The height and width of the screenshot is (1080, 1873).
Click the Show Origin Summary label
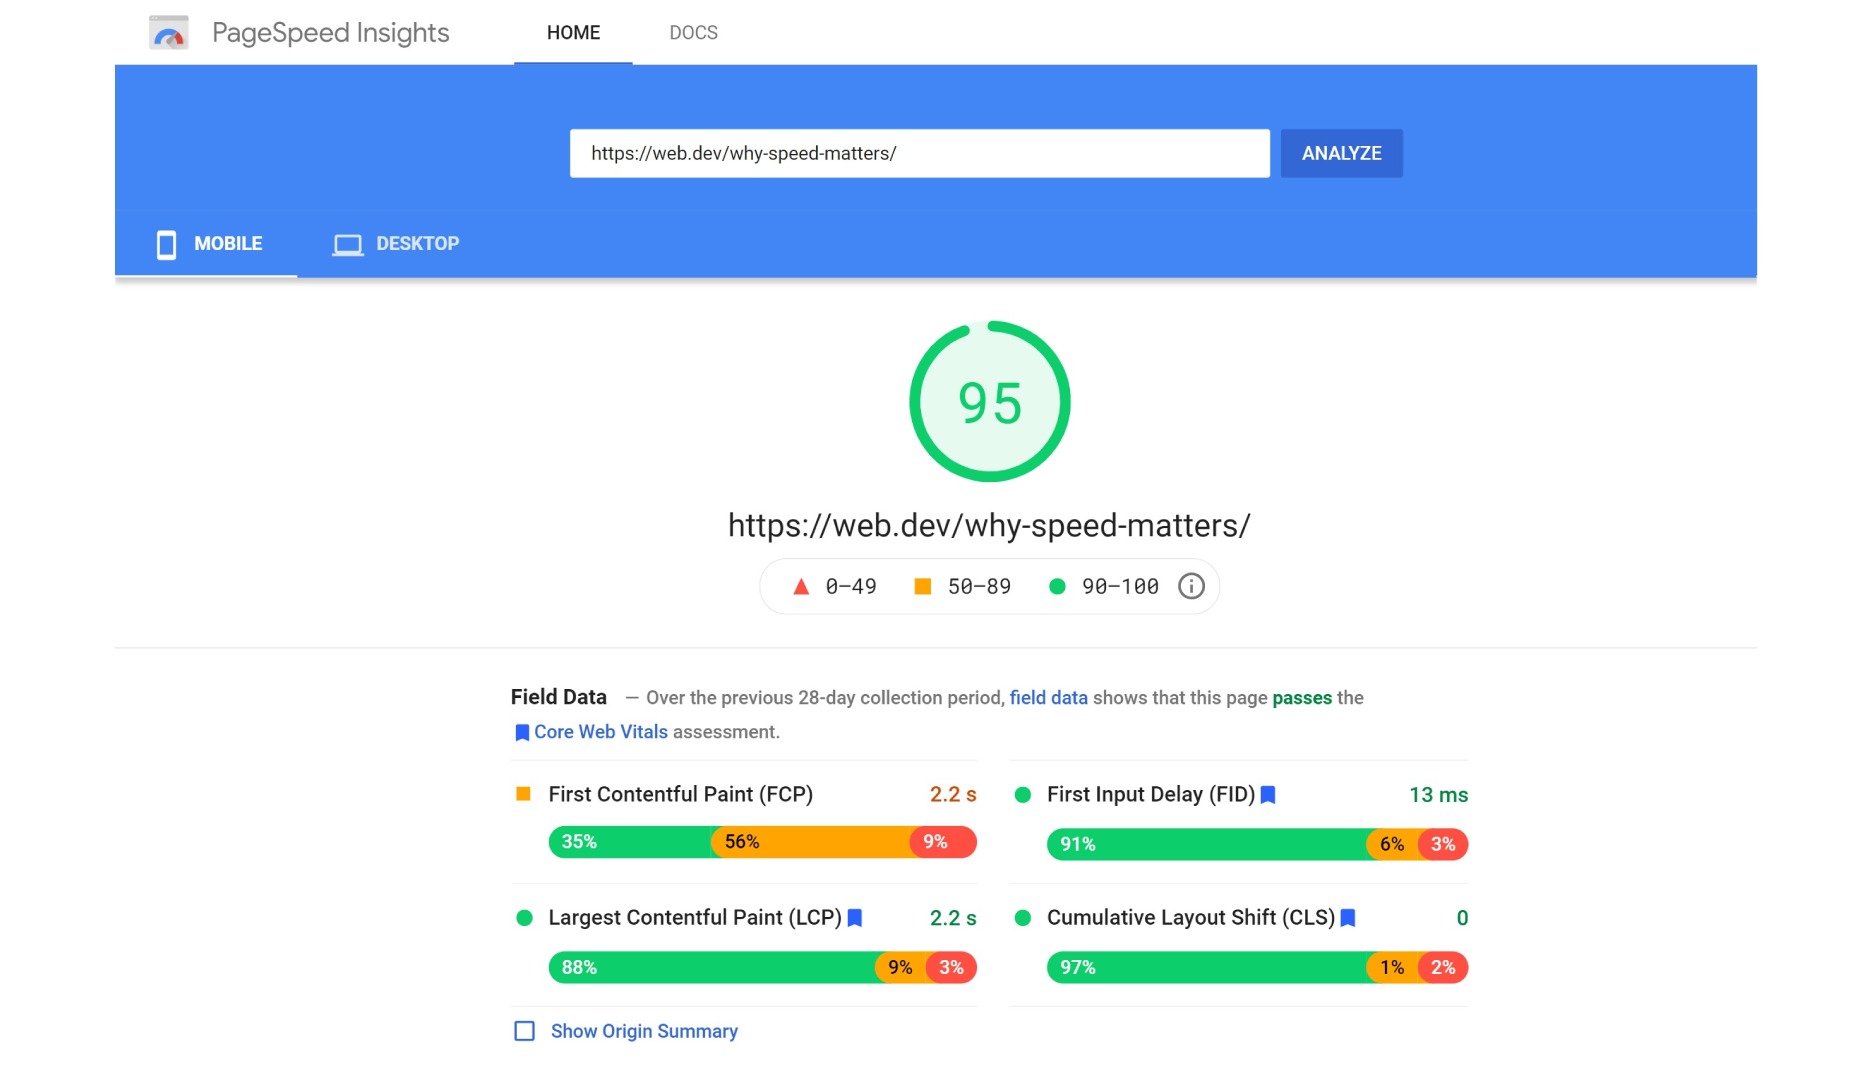644,1031
